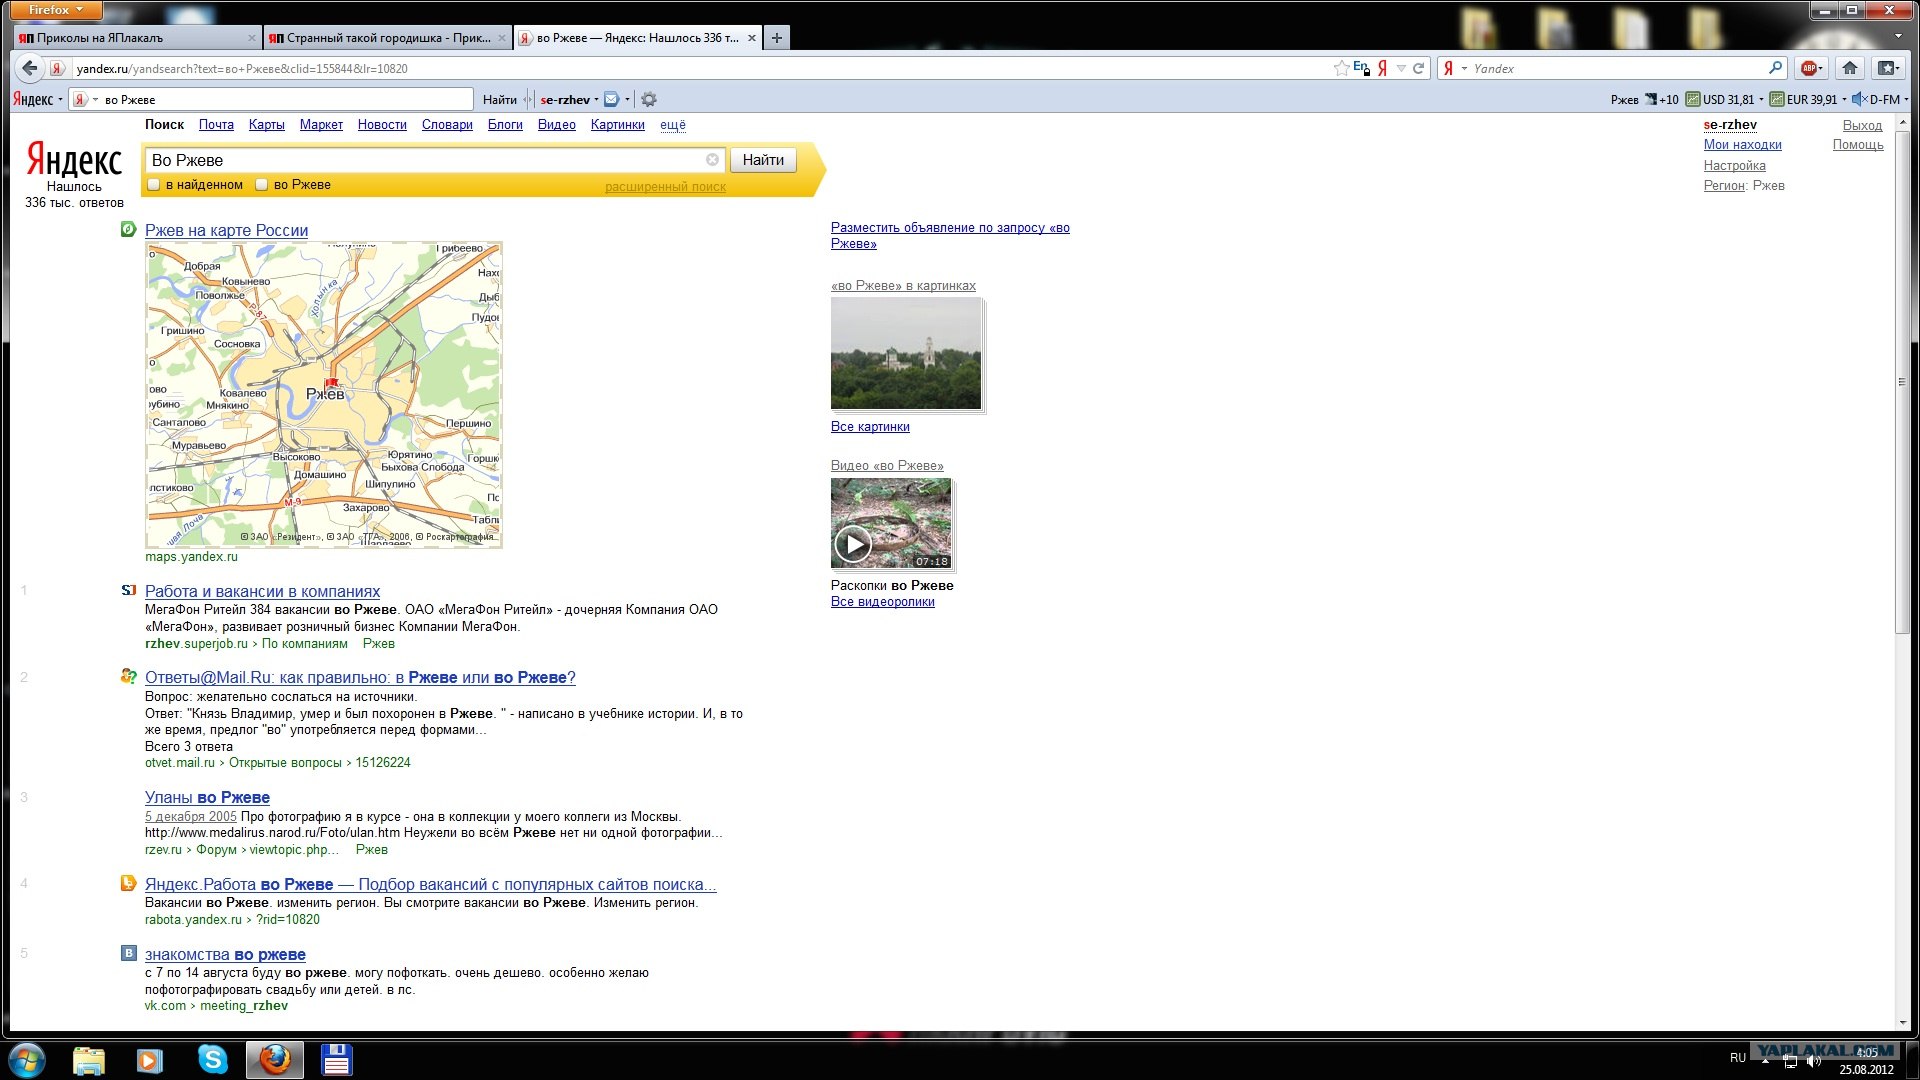Click the floppy-disk app on the taskbar
The height and width of the screenshot is (1080, 1920).
336,1060
